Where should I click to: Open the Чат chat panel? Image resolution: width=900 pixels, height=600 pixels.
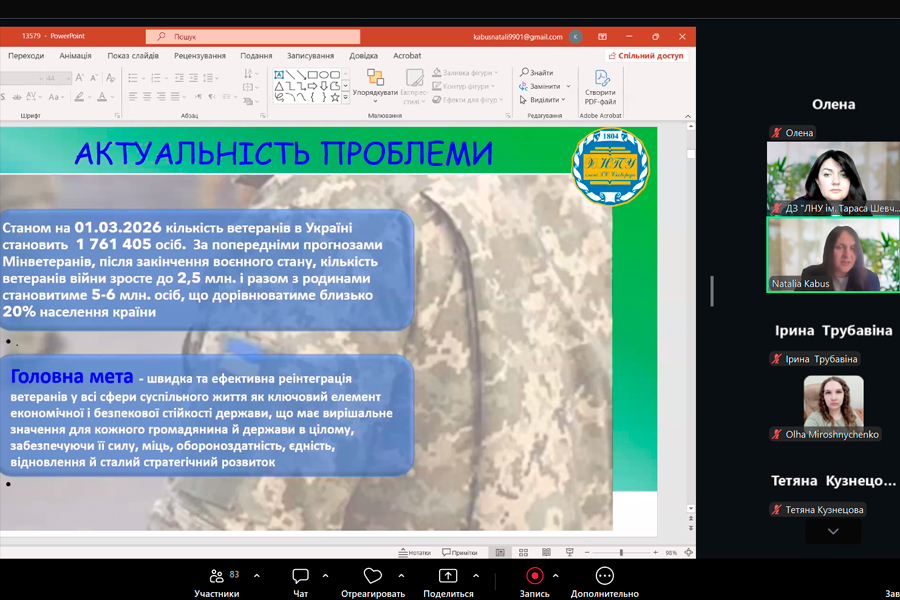point(300,577)
